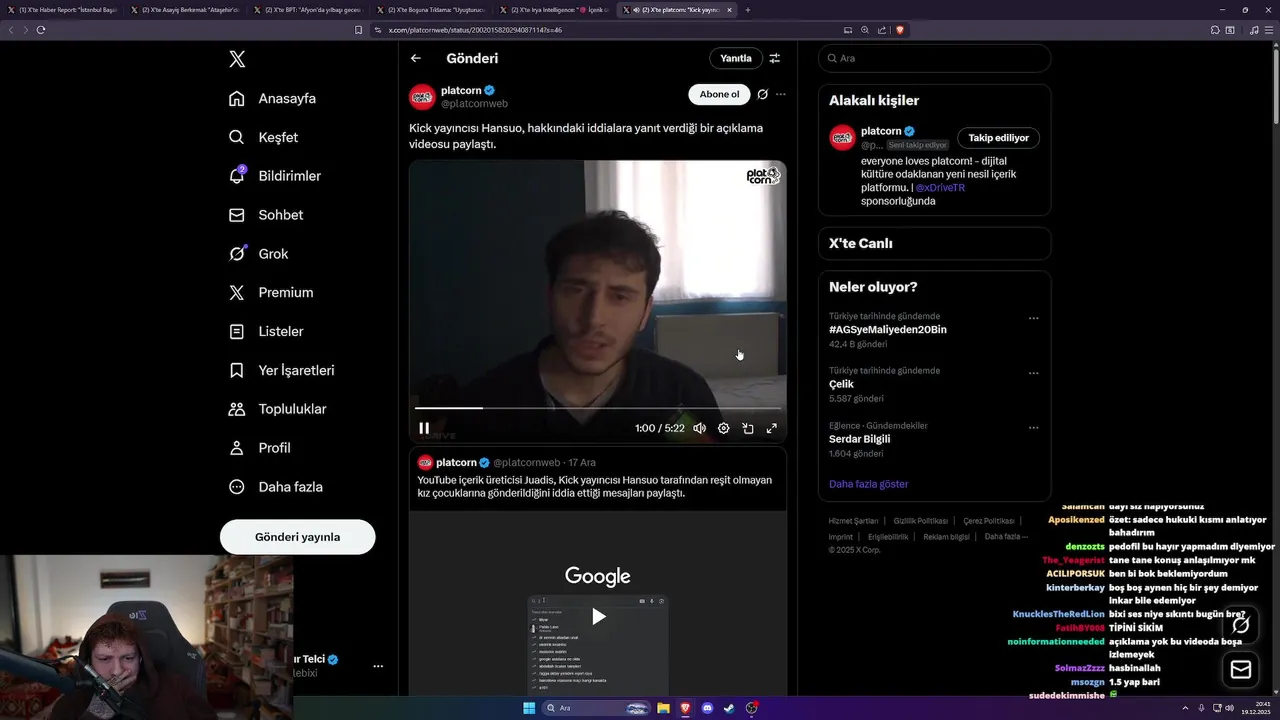1280x720 pixels.
Task: Go back with the Gönderi arrow
Action: (416, 58)
